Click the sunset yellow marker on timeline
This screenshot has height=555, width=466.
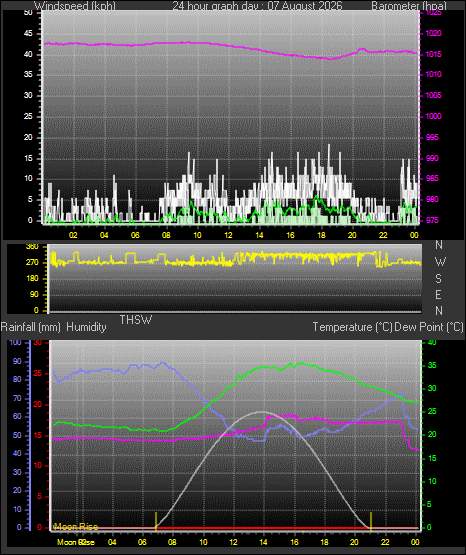click(x=371, y=521)
